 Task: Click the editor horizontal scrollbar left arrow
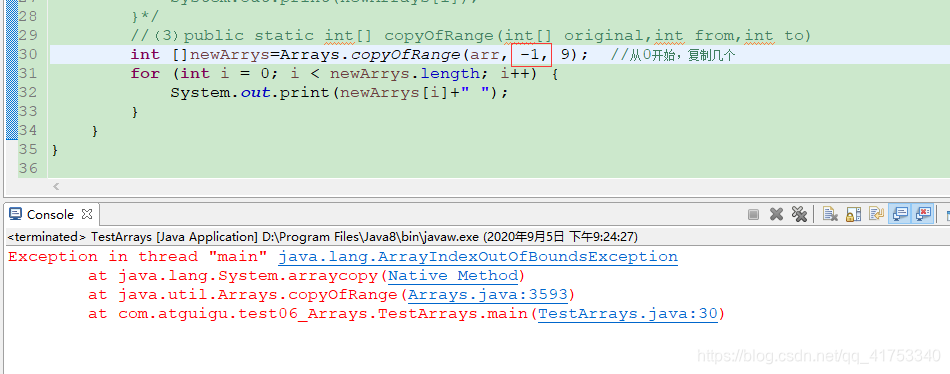tap(56, 187)
